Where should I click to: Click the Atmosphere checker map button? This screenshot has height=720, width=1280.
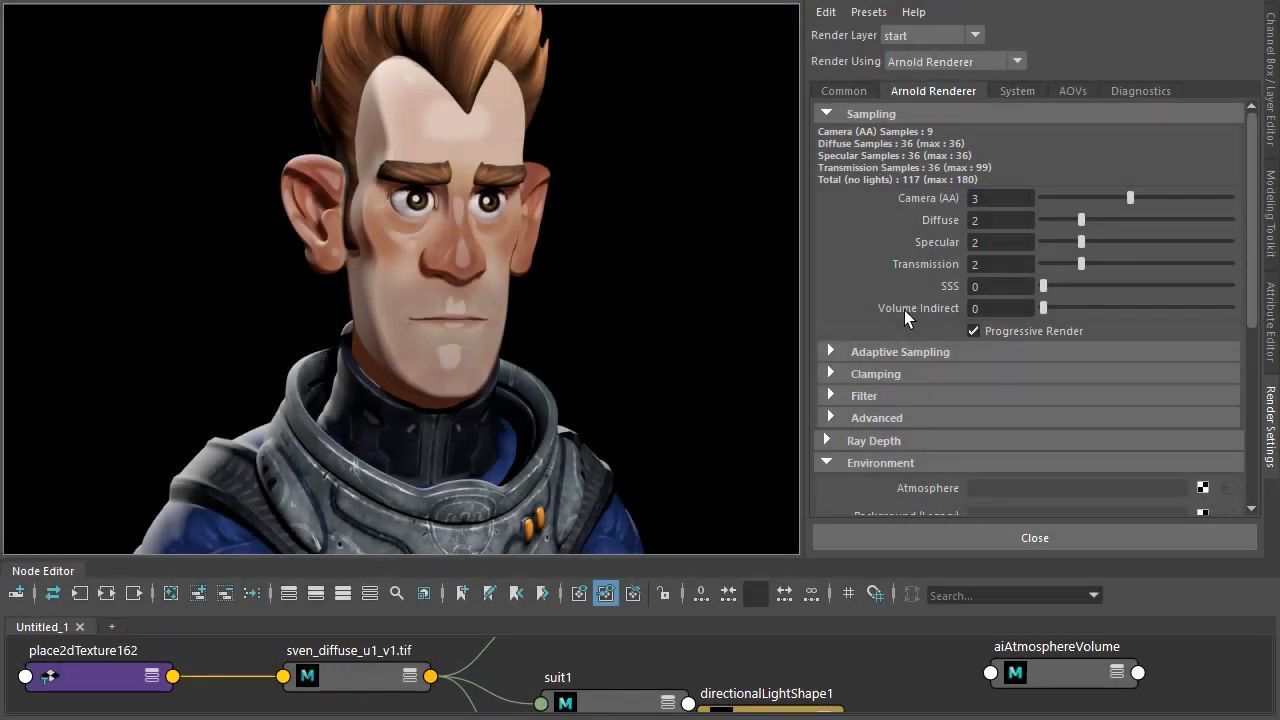[1202, 488]
